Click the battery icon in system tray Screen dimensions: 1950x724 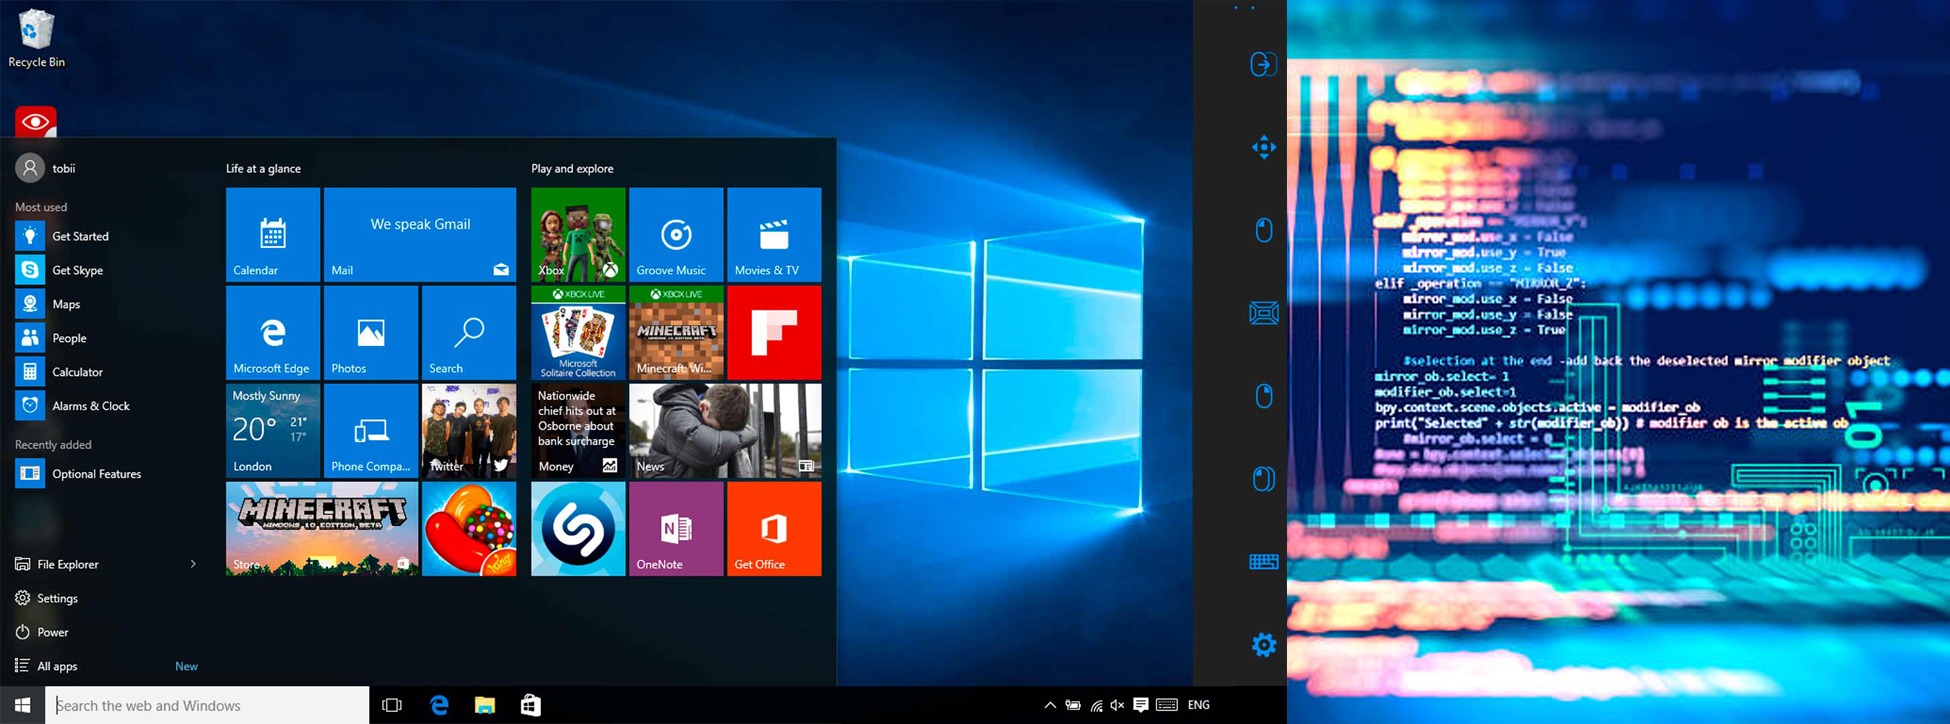point(1073,705)
